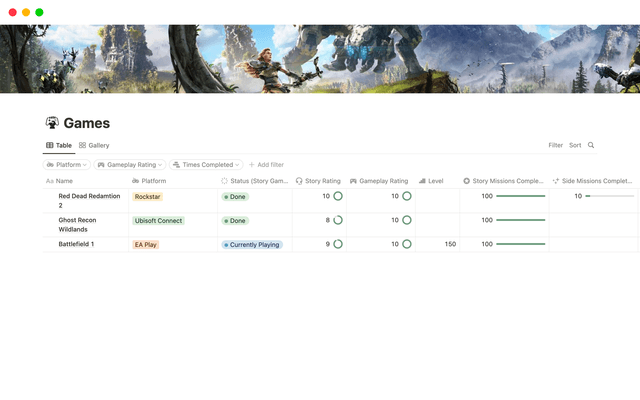640x400 pixels.
Task: Open the Platform filter dropdown
Action: click(67, 164)
